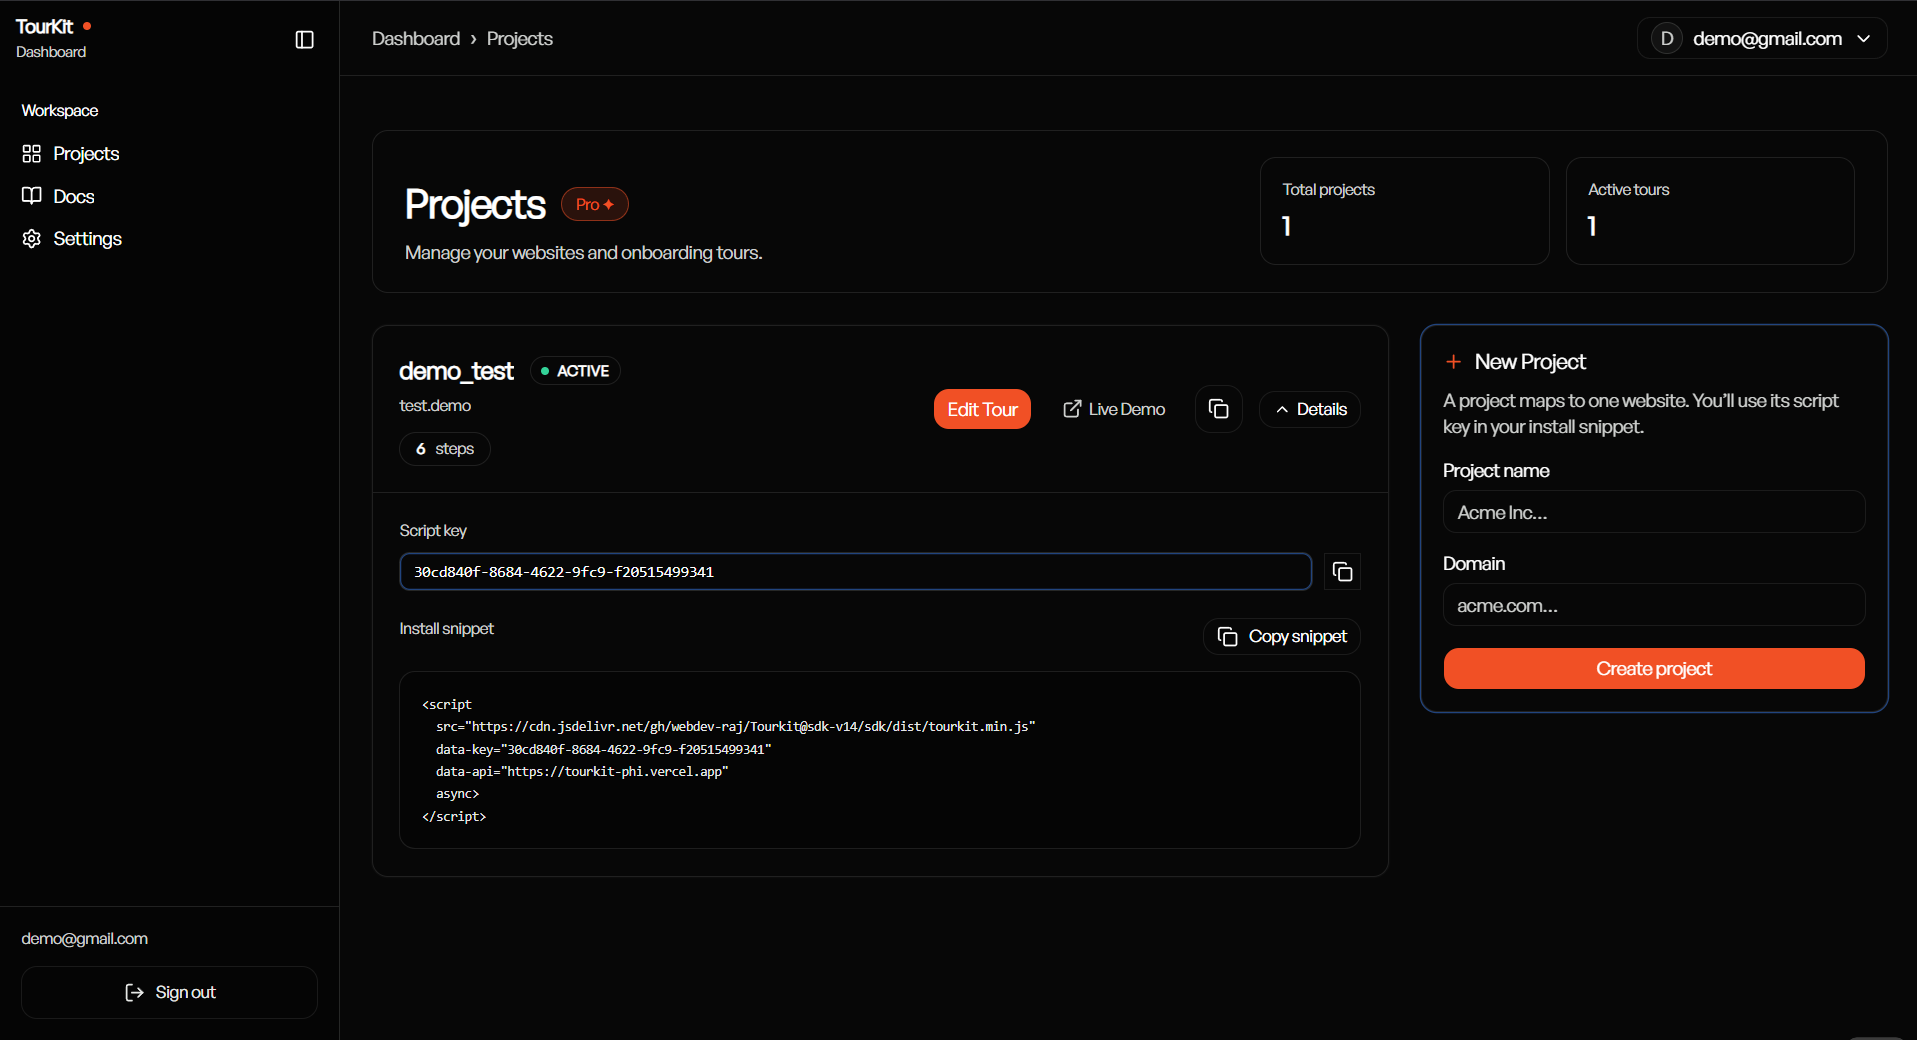Click the Workspace section label

[x=60, y=111]
